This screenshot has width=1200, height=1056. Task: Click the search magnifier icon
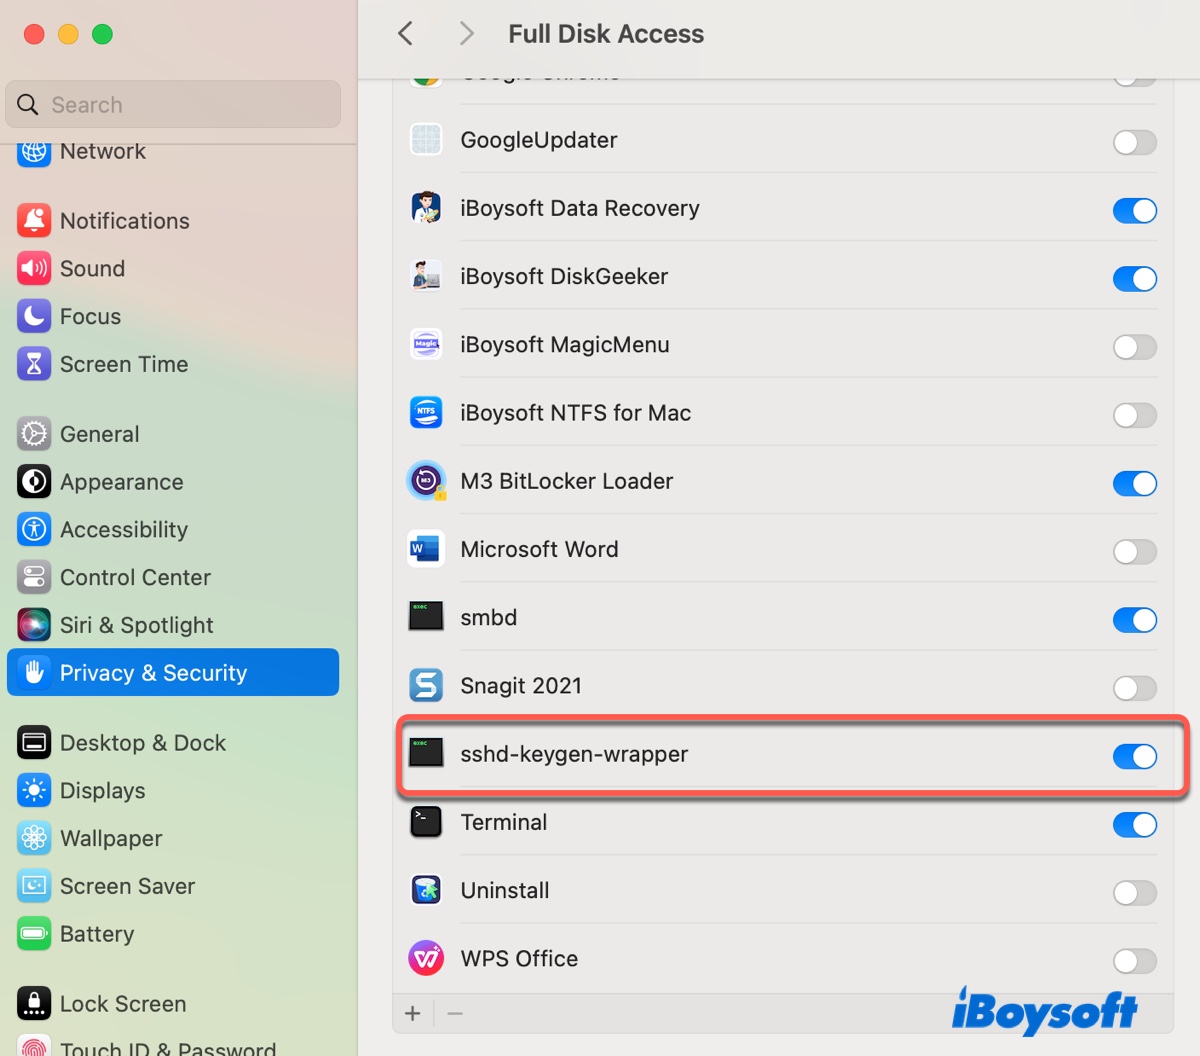click(x=28, y=104)
